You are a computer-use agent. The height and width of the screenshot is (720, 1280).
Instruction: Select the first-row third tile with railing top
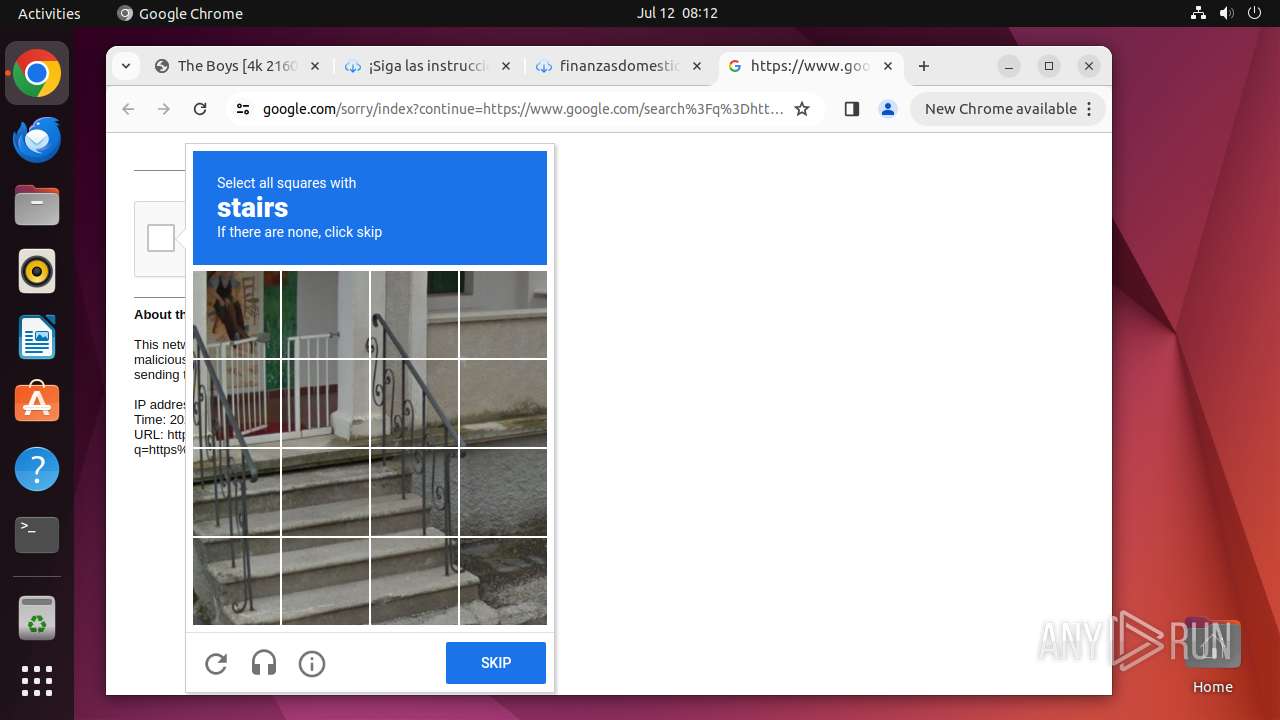click(414, 314)
